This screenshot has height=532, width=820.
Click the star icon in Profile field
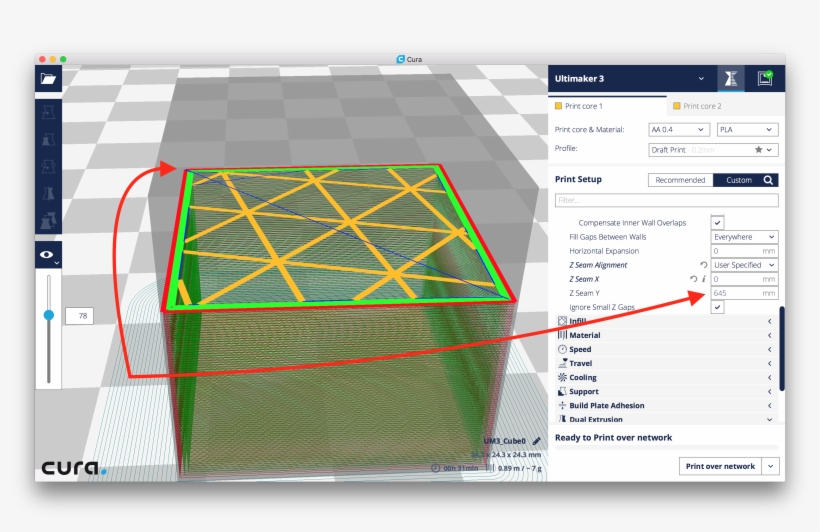point(759,149)
